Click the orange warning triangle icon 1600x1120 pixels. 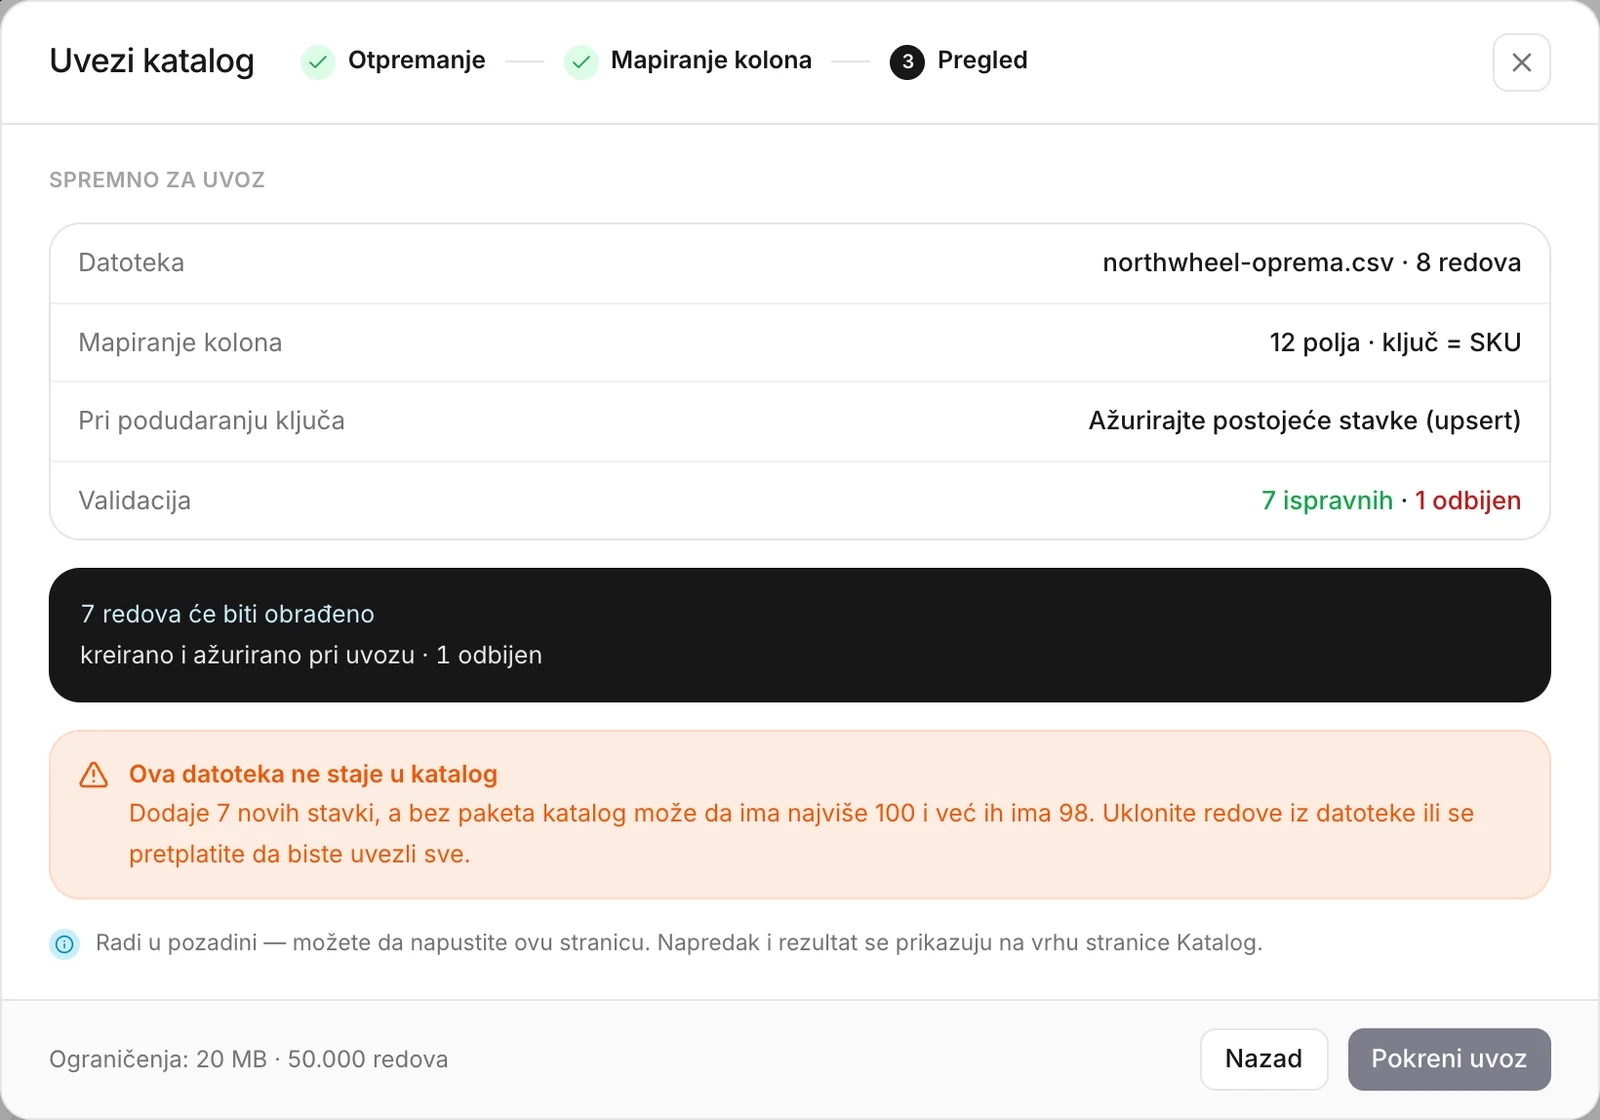(x=94, y=775)
